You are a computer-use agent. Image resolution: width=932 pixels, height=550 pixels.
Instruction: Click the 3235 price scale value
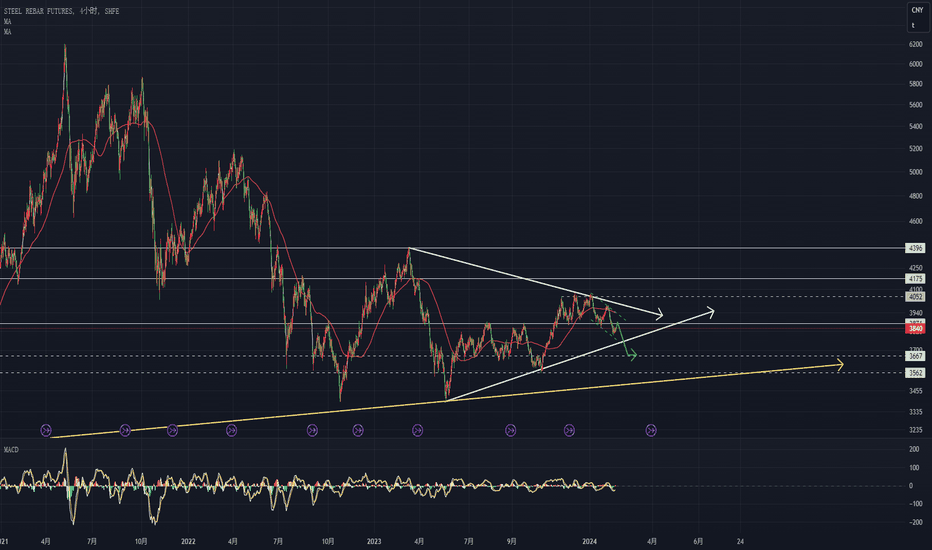coord(915,430)
